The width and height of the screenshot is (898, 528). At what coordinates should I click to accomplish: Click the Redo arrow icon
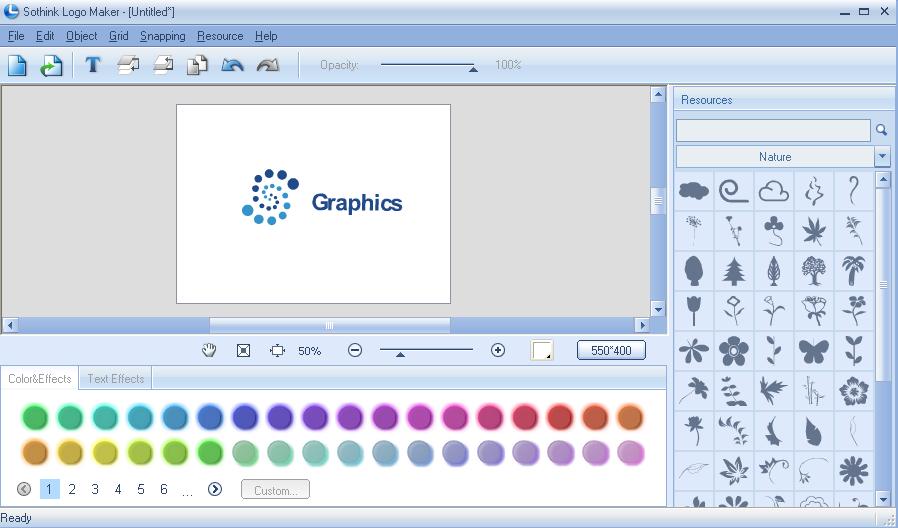[267, 65]
